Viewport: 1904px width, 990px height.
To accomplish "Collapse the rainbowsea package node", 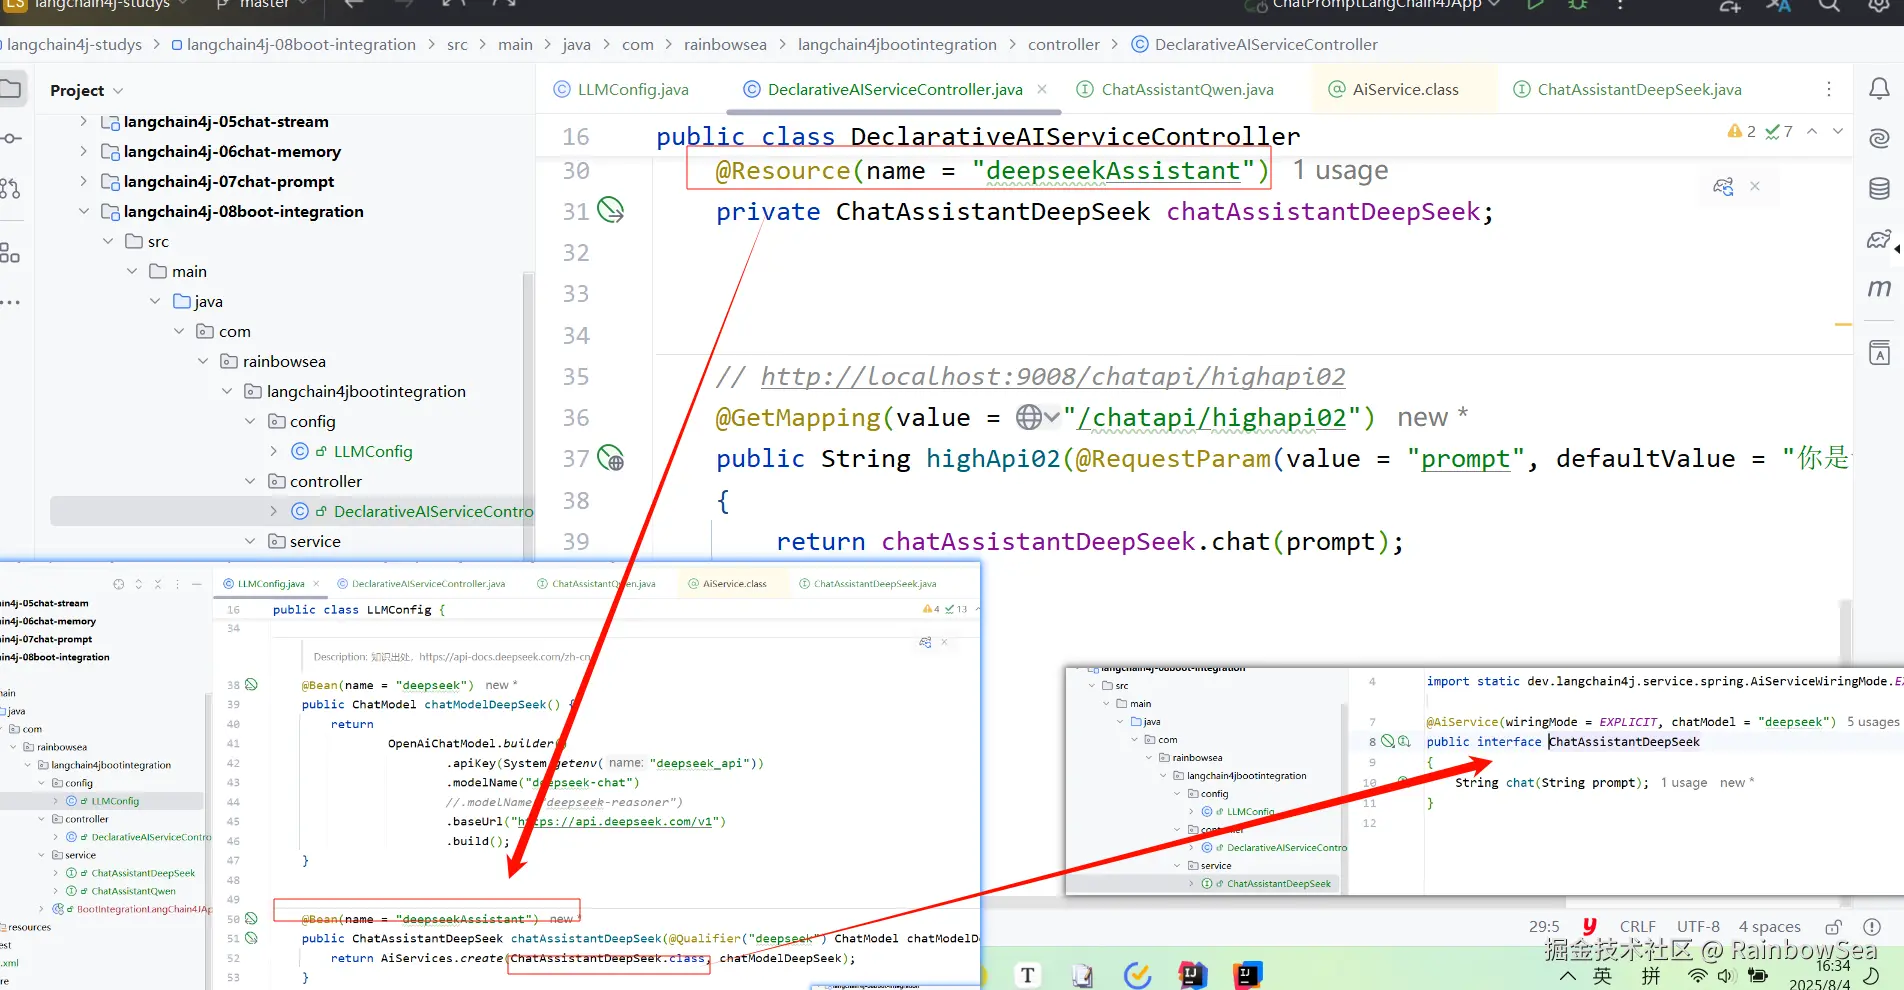I will [203, 361].
